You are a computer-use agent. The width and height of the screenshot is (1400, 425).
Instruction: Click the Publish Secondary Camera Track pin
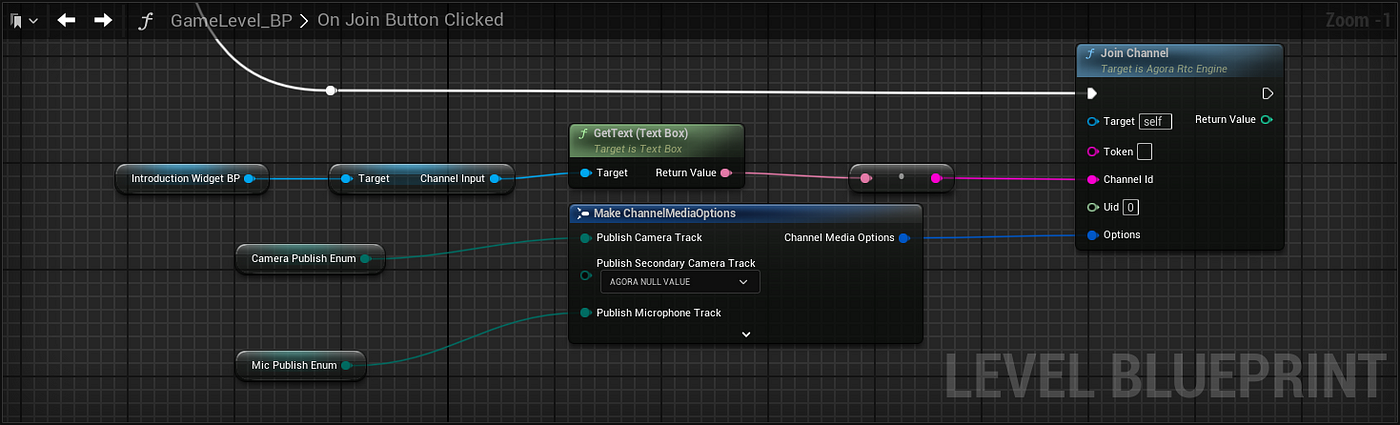585,275
